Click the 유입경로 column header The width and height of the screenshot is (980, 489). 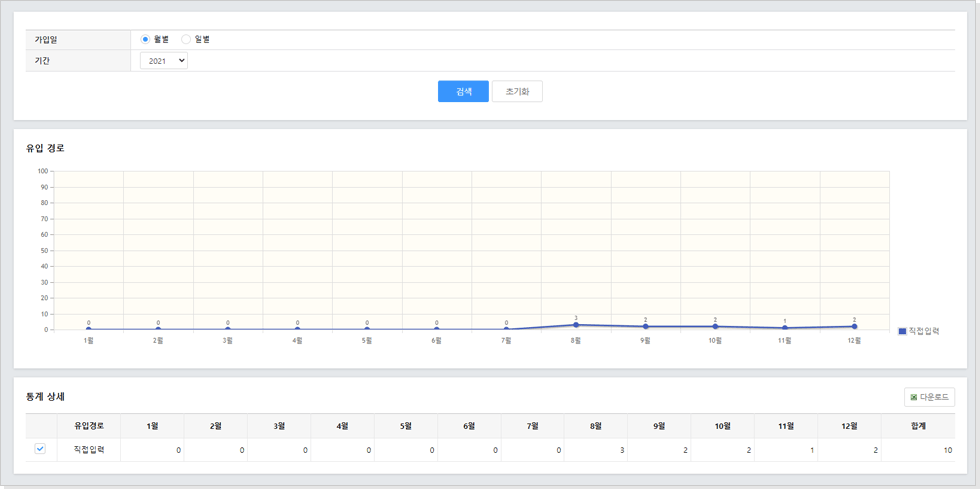[x=89, y=426]
